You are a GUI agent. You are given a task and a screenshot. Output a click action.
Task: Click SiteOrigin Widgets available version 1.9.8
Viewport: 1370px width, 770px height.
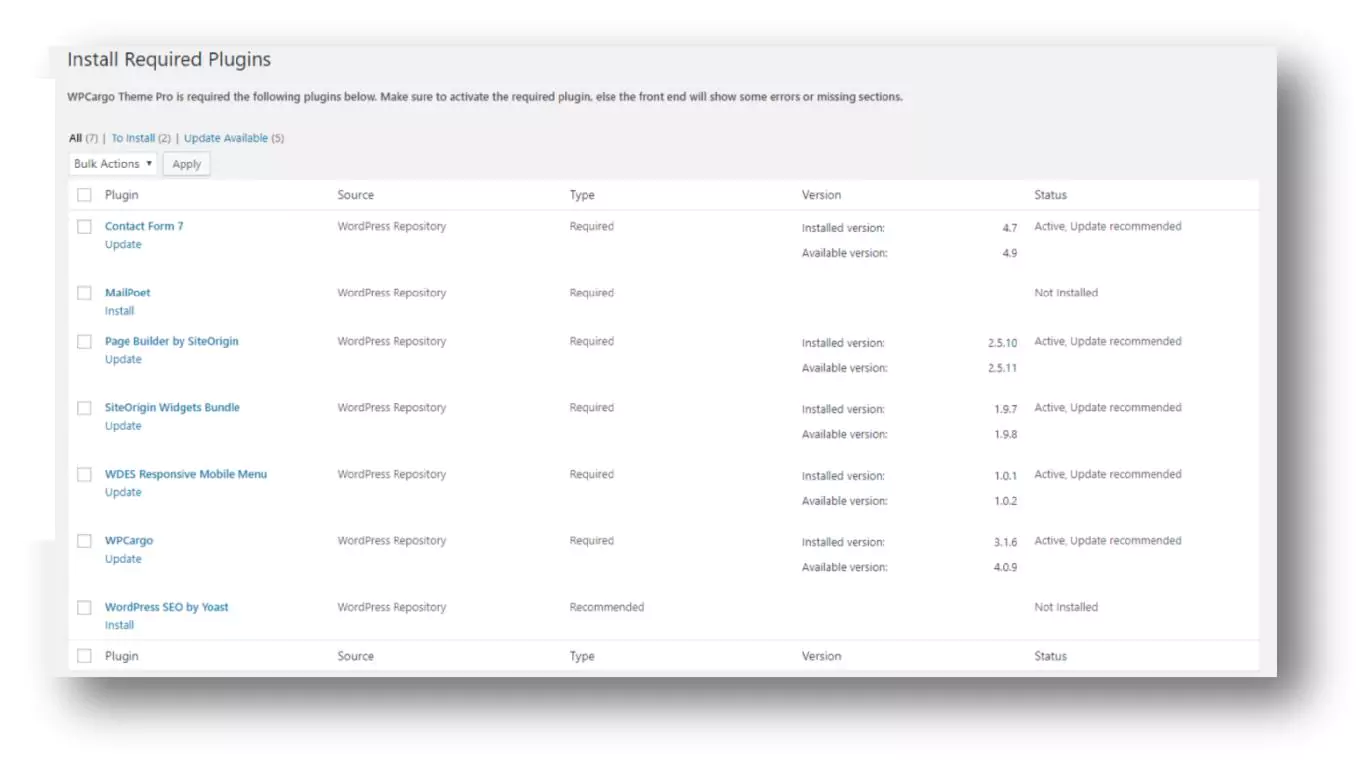(x=1006, y=434)
